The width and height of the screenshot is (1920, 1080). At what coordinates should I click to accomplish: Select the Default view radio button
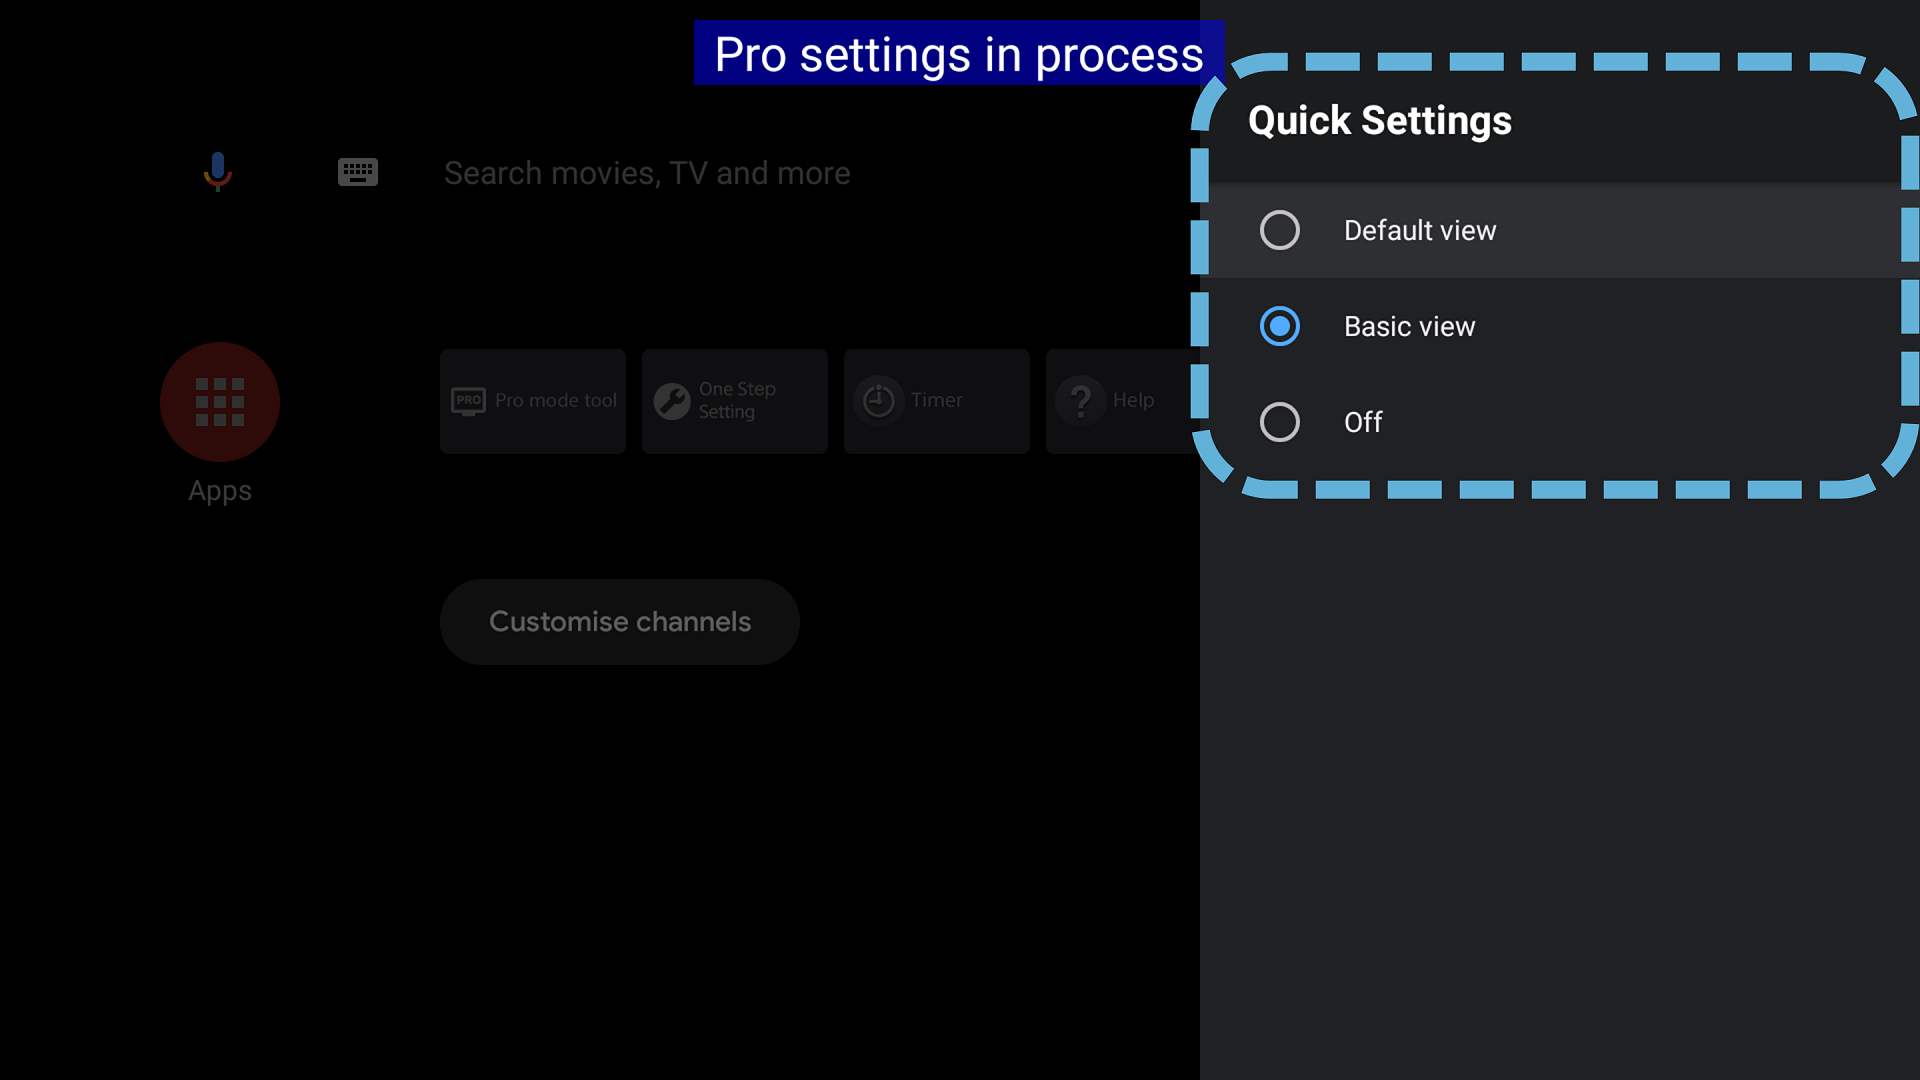pyautogui.click(x=1280, y=230)
